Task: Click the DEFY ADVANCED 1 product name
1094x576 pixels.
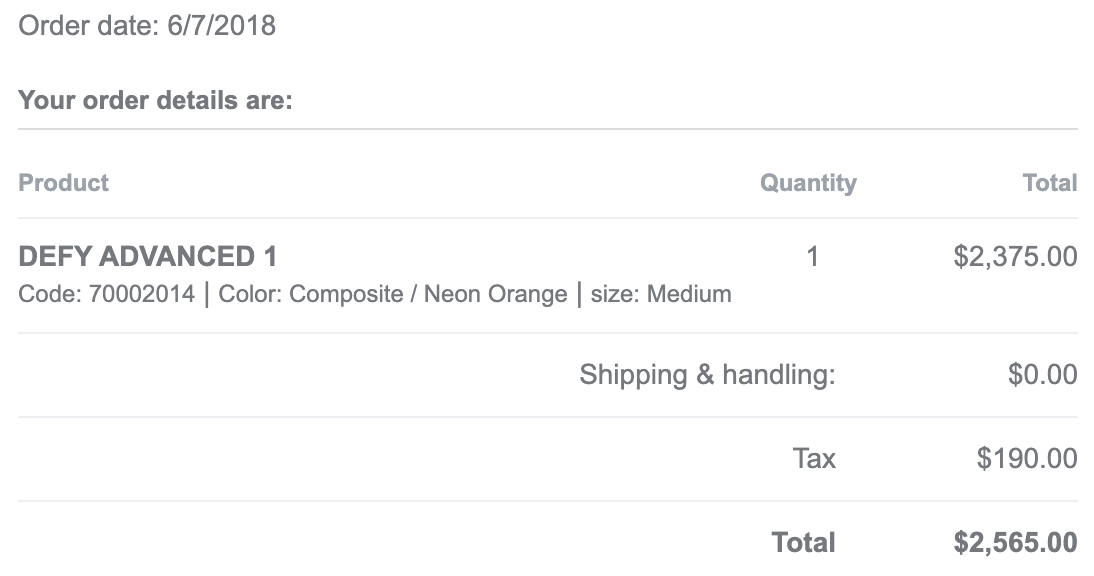Action: click(x=148, y=257)
